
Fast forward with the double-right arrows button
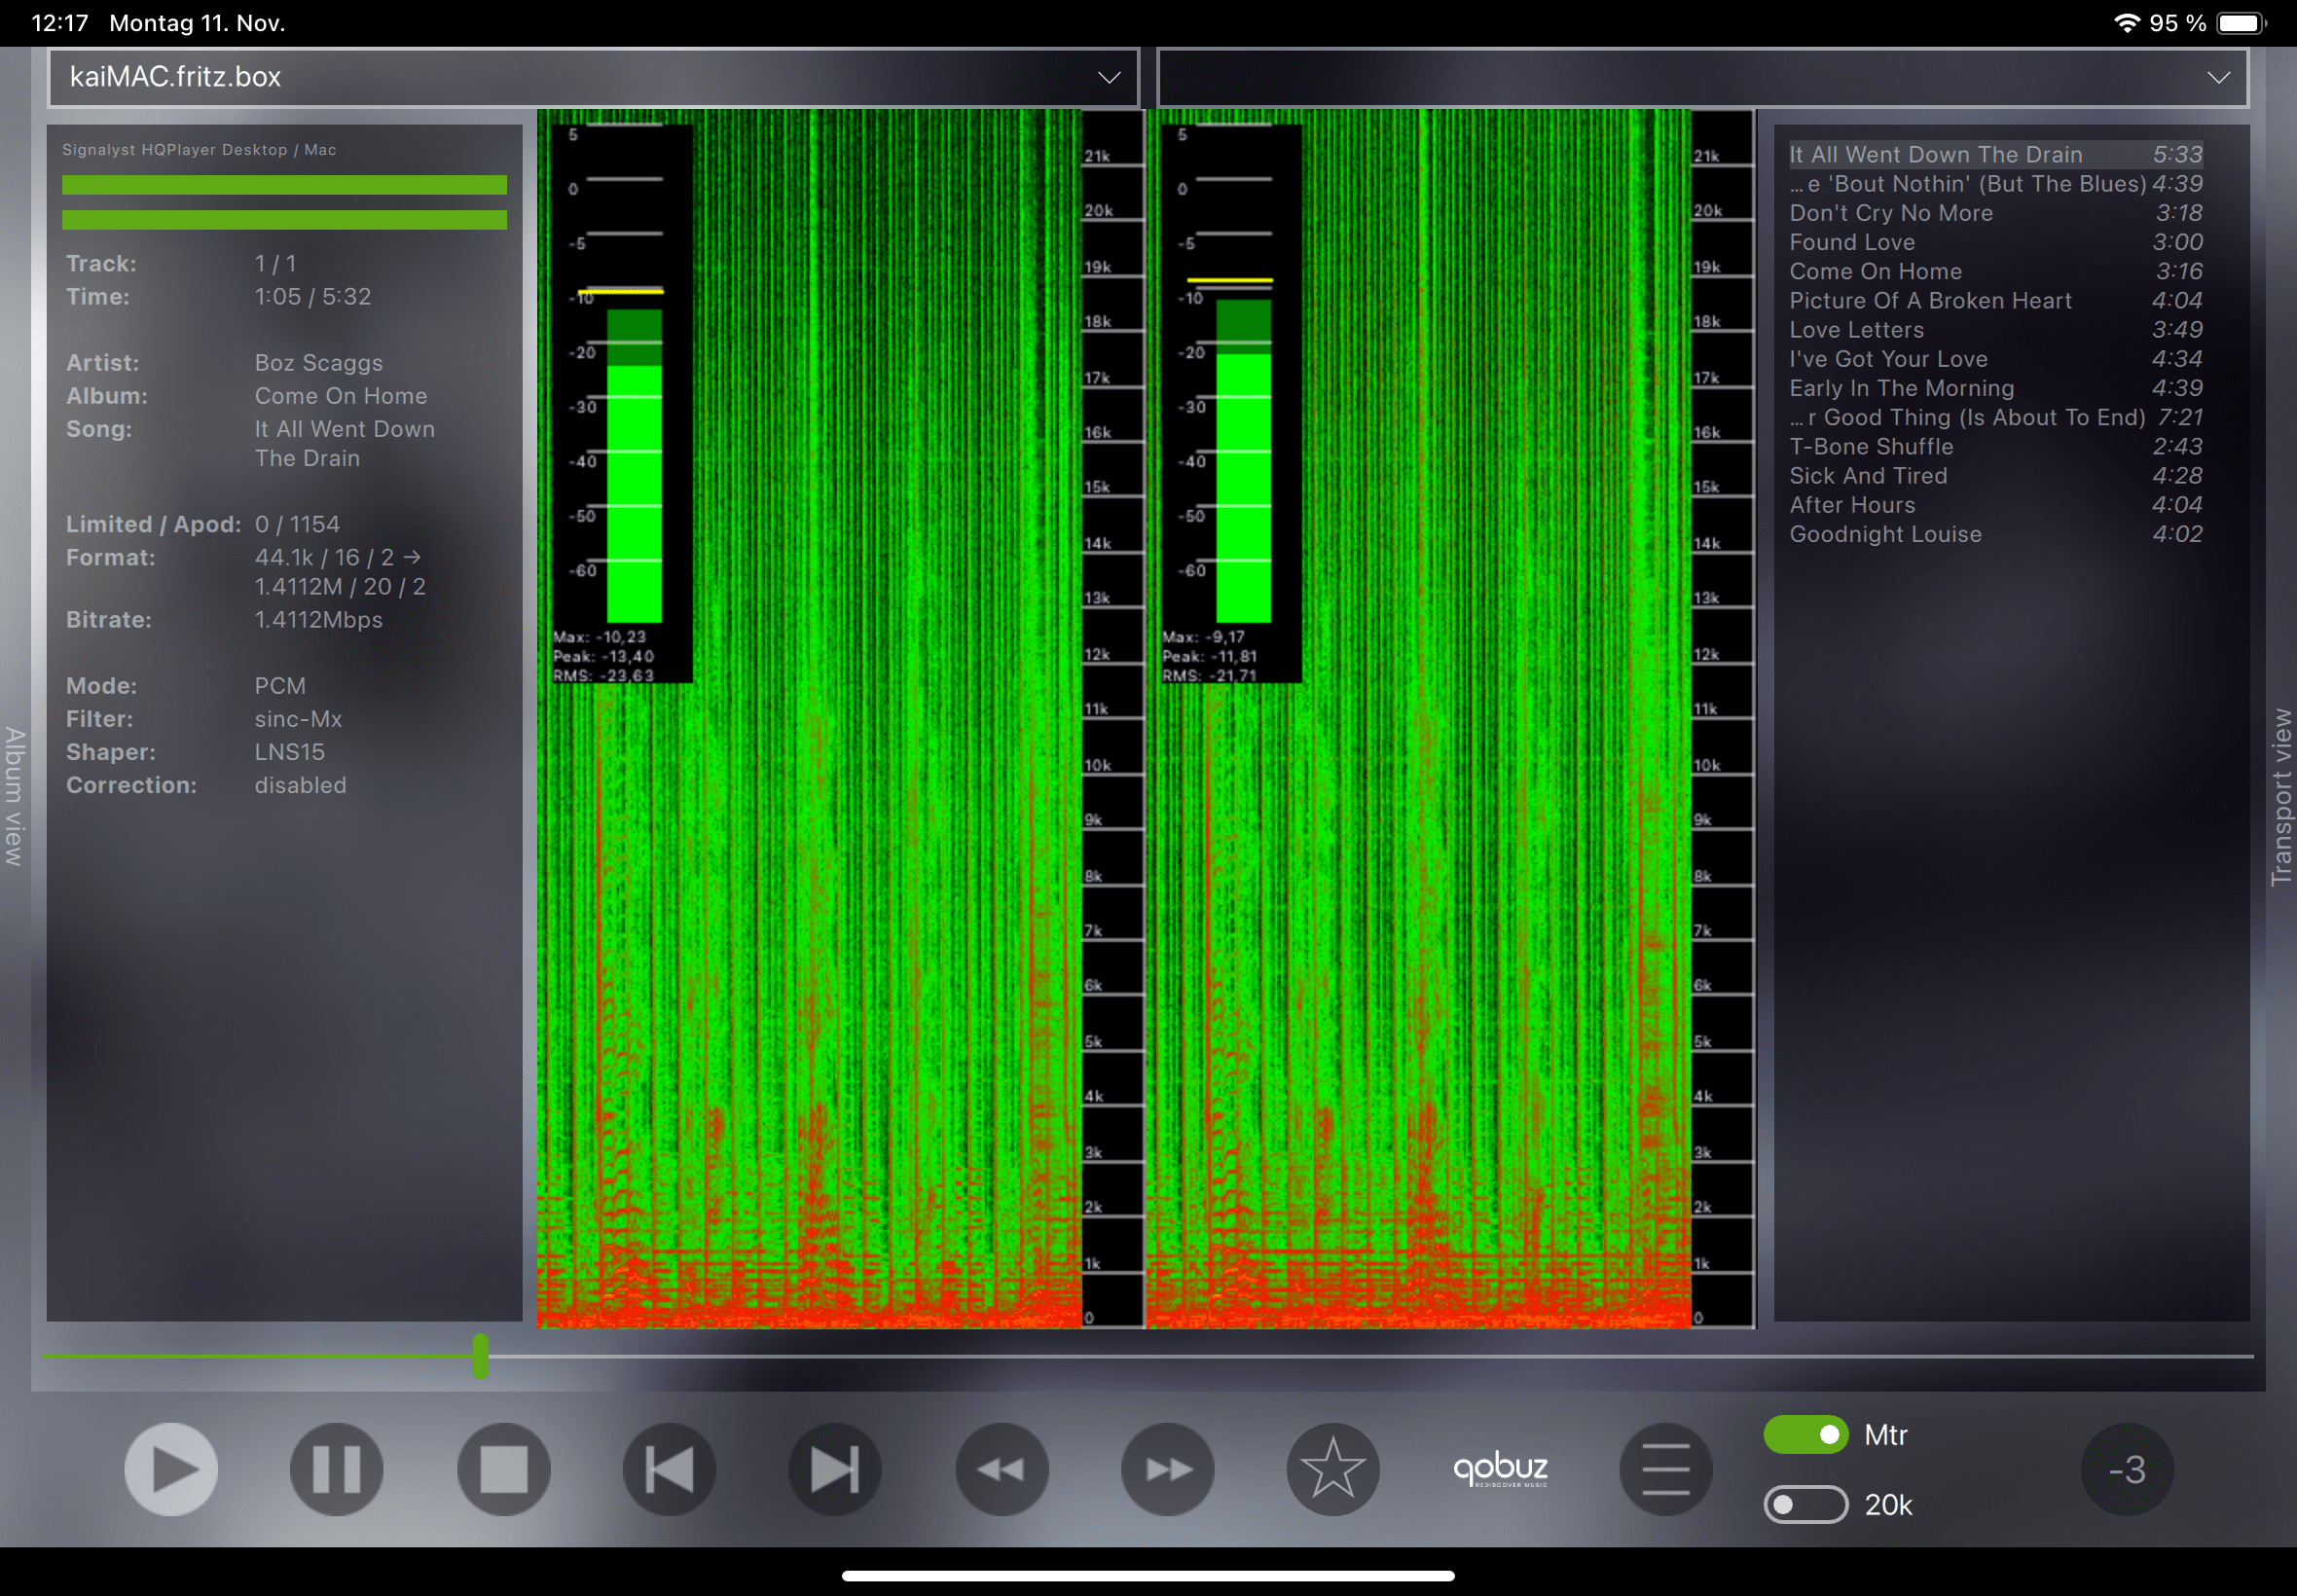pos(1168,1469)
